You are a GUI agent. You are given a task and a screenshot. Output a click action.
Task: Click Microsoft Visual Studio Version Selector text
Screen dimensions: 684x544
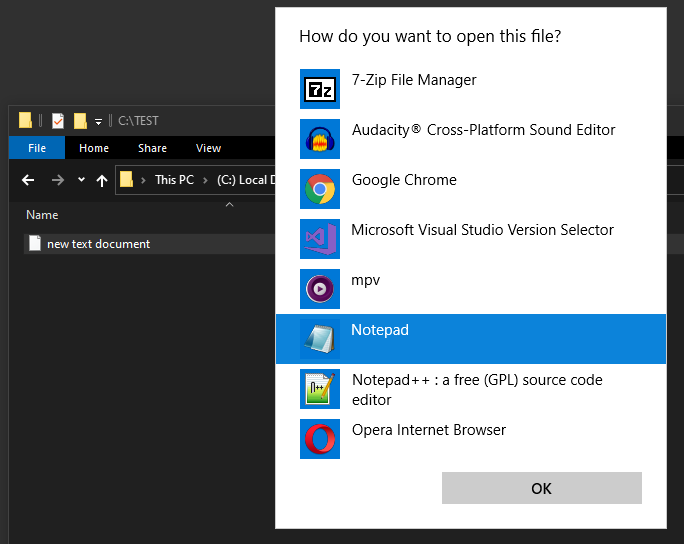tap(482, 230)
